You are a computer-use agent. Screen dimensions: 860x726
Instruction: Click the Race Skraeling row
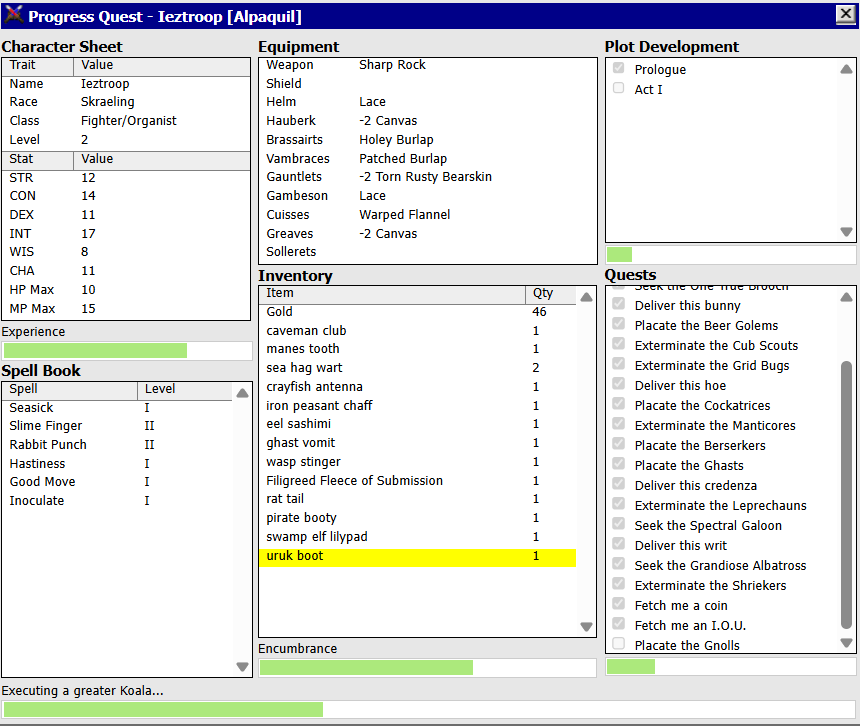pyautogui.click(x=126, y=103)
